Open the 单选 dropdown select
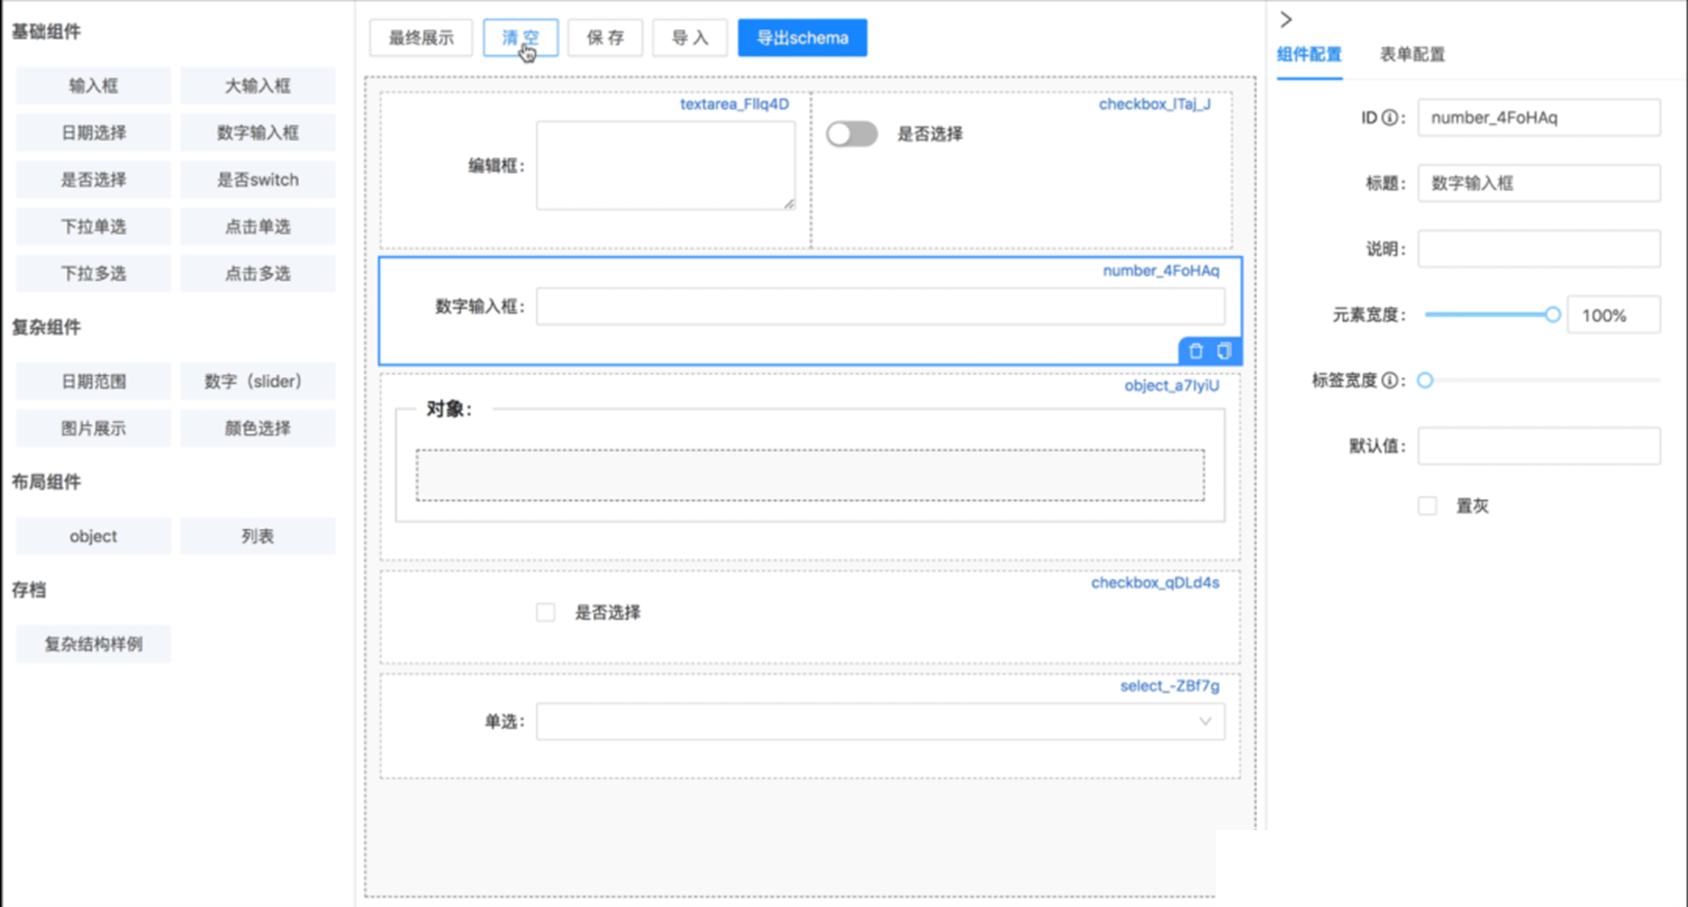This screenshot has height=907, width=1688. [x=880, y=722]
